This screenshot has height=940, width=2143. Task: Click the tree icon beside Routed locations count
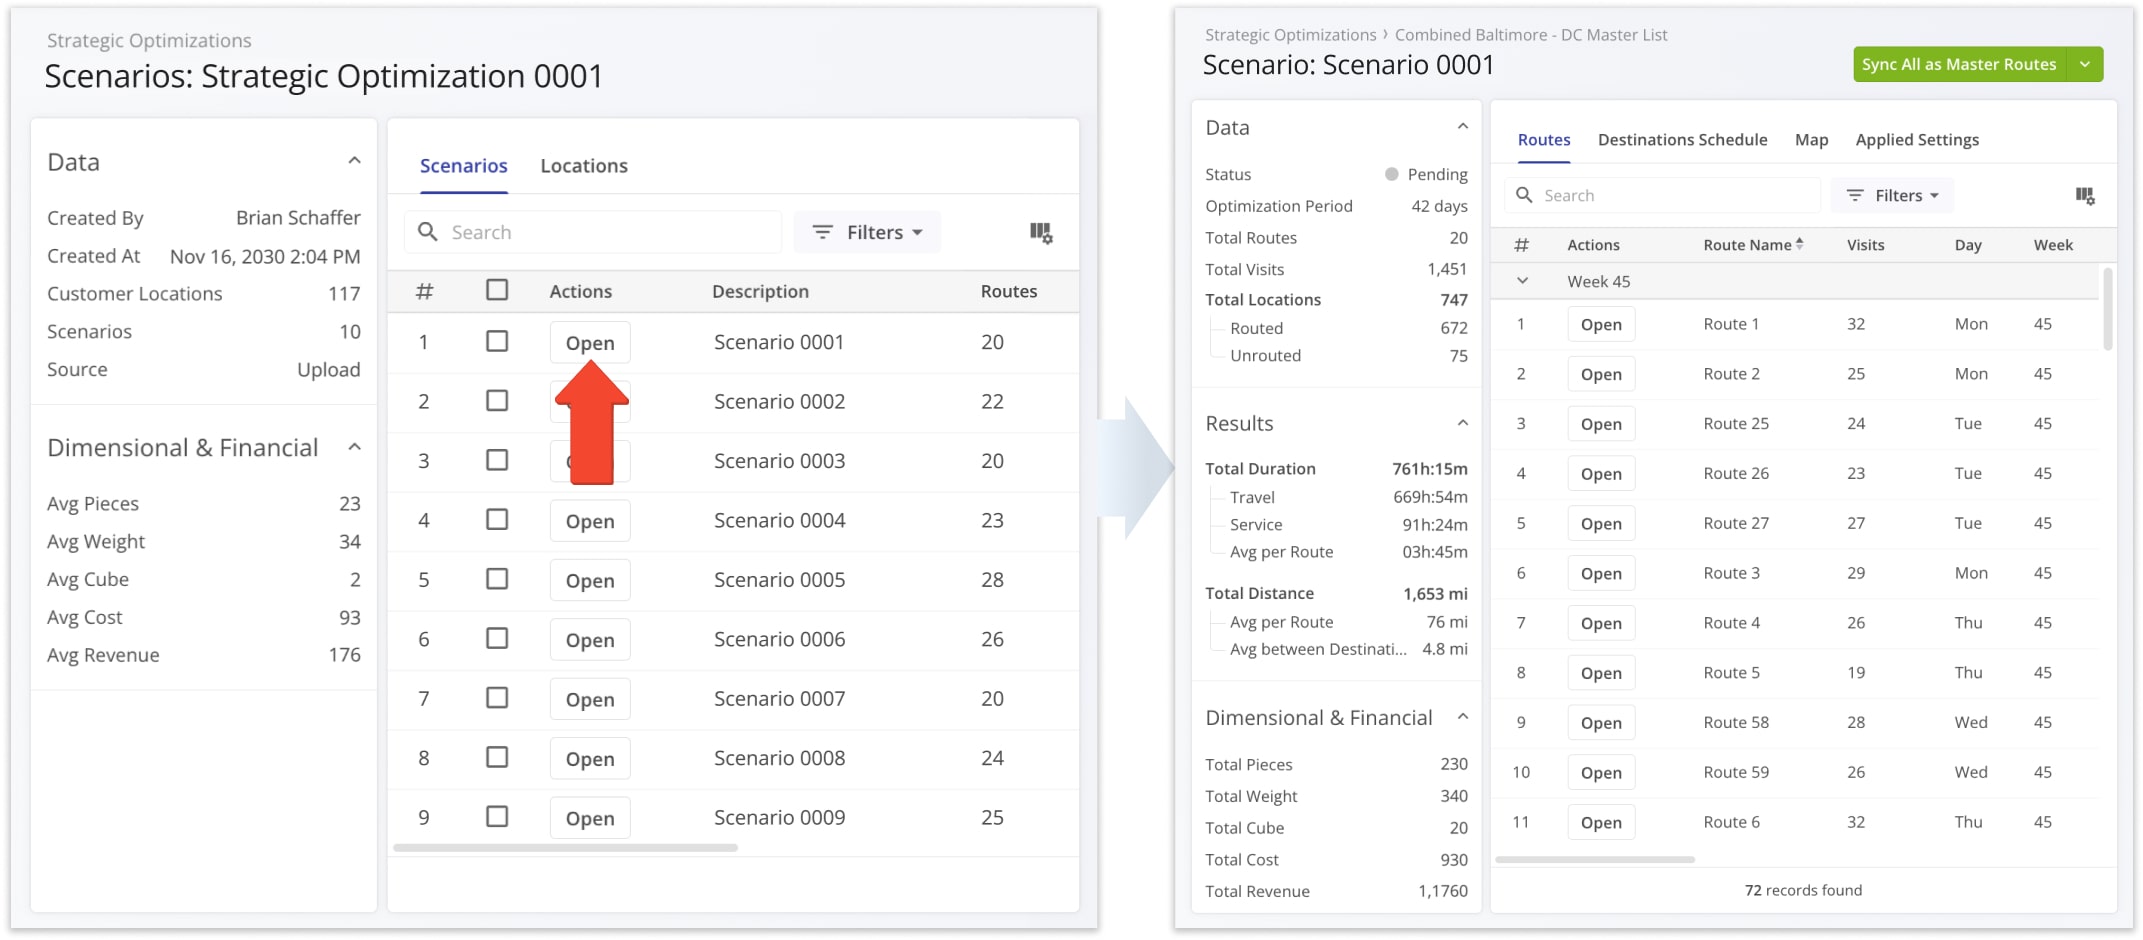[1218, 328]
